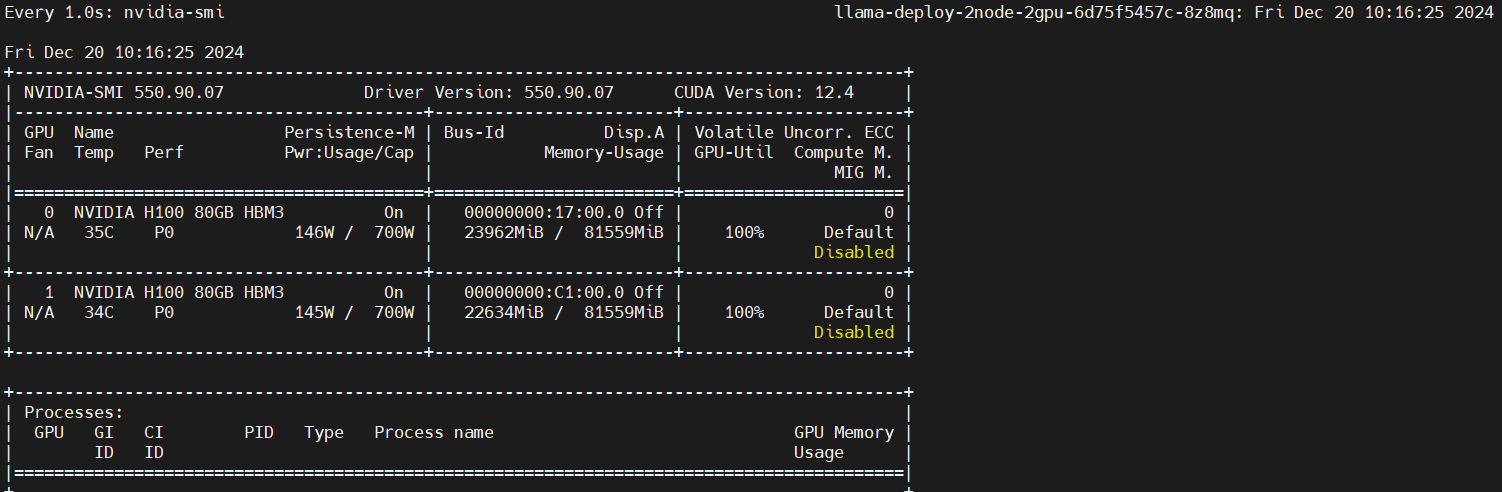Click the Memory-Usage column header
Screen dimensions: 1502x492
pos(603,152)
